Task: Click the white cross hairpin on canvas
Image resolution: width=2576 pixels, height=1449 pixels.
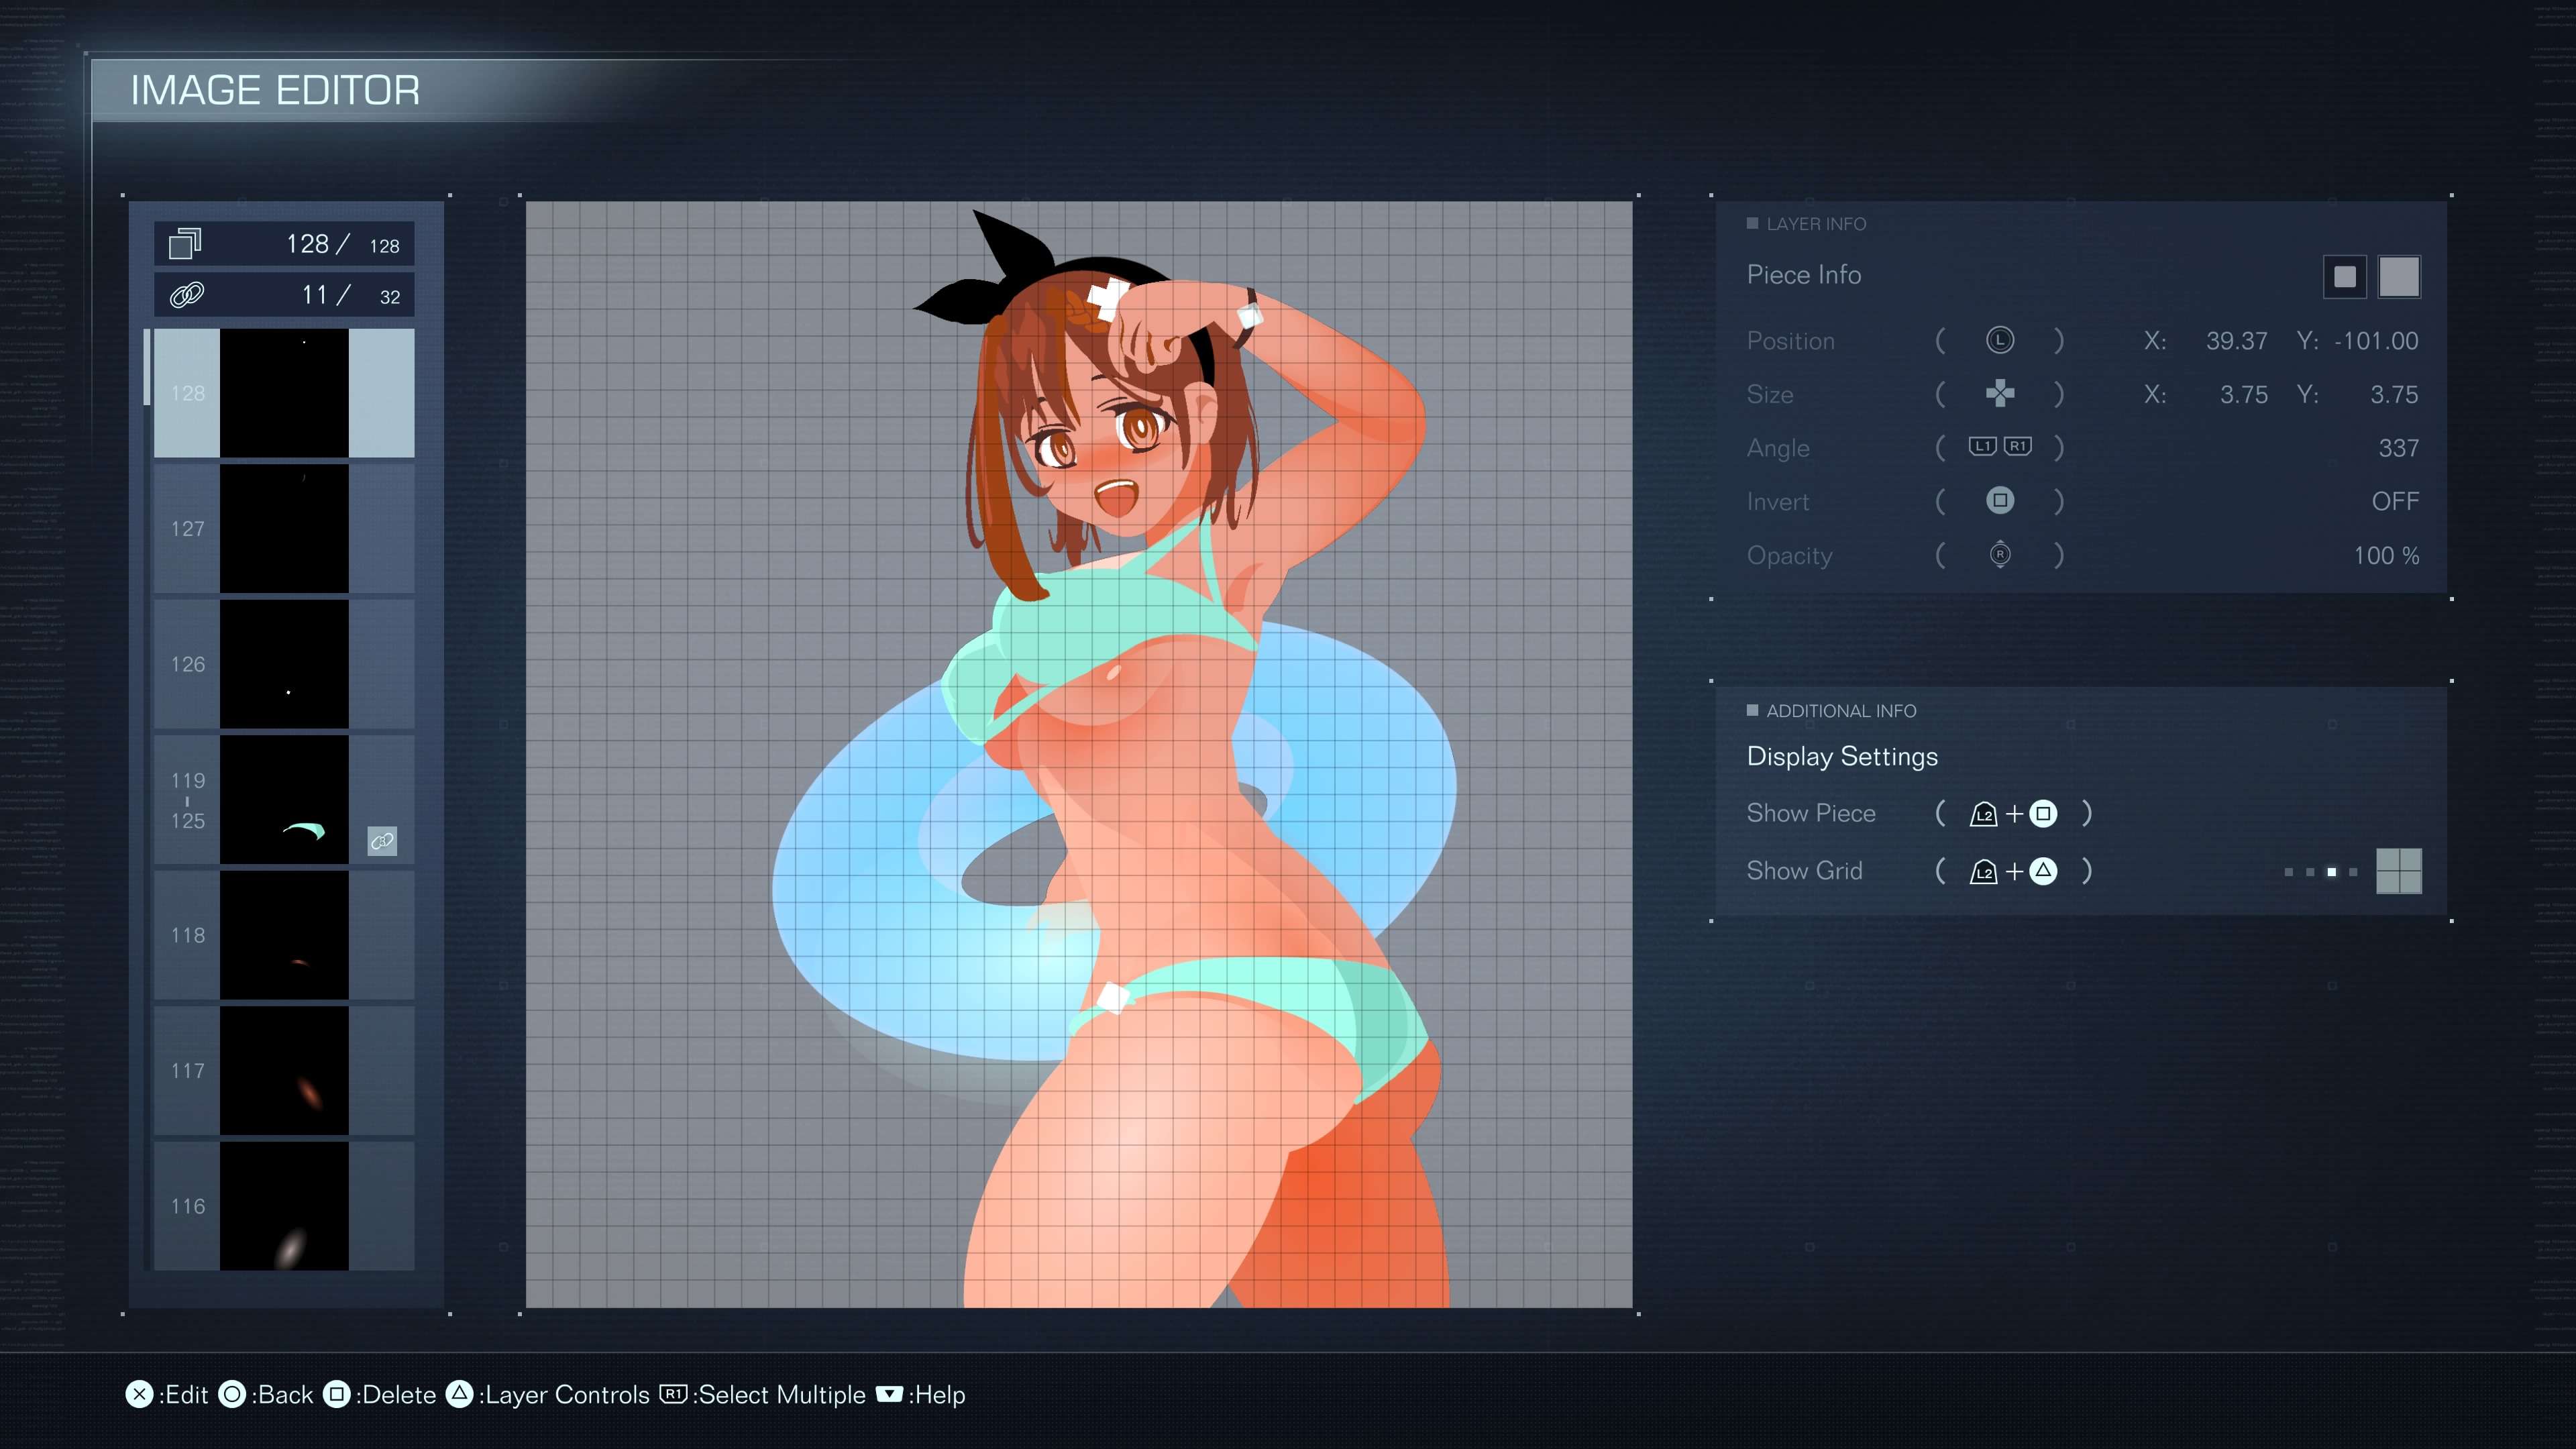Action: (x=1107, y=298)
